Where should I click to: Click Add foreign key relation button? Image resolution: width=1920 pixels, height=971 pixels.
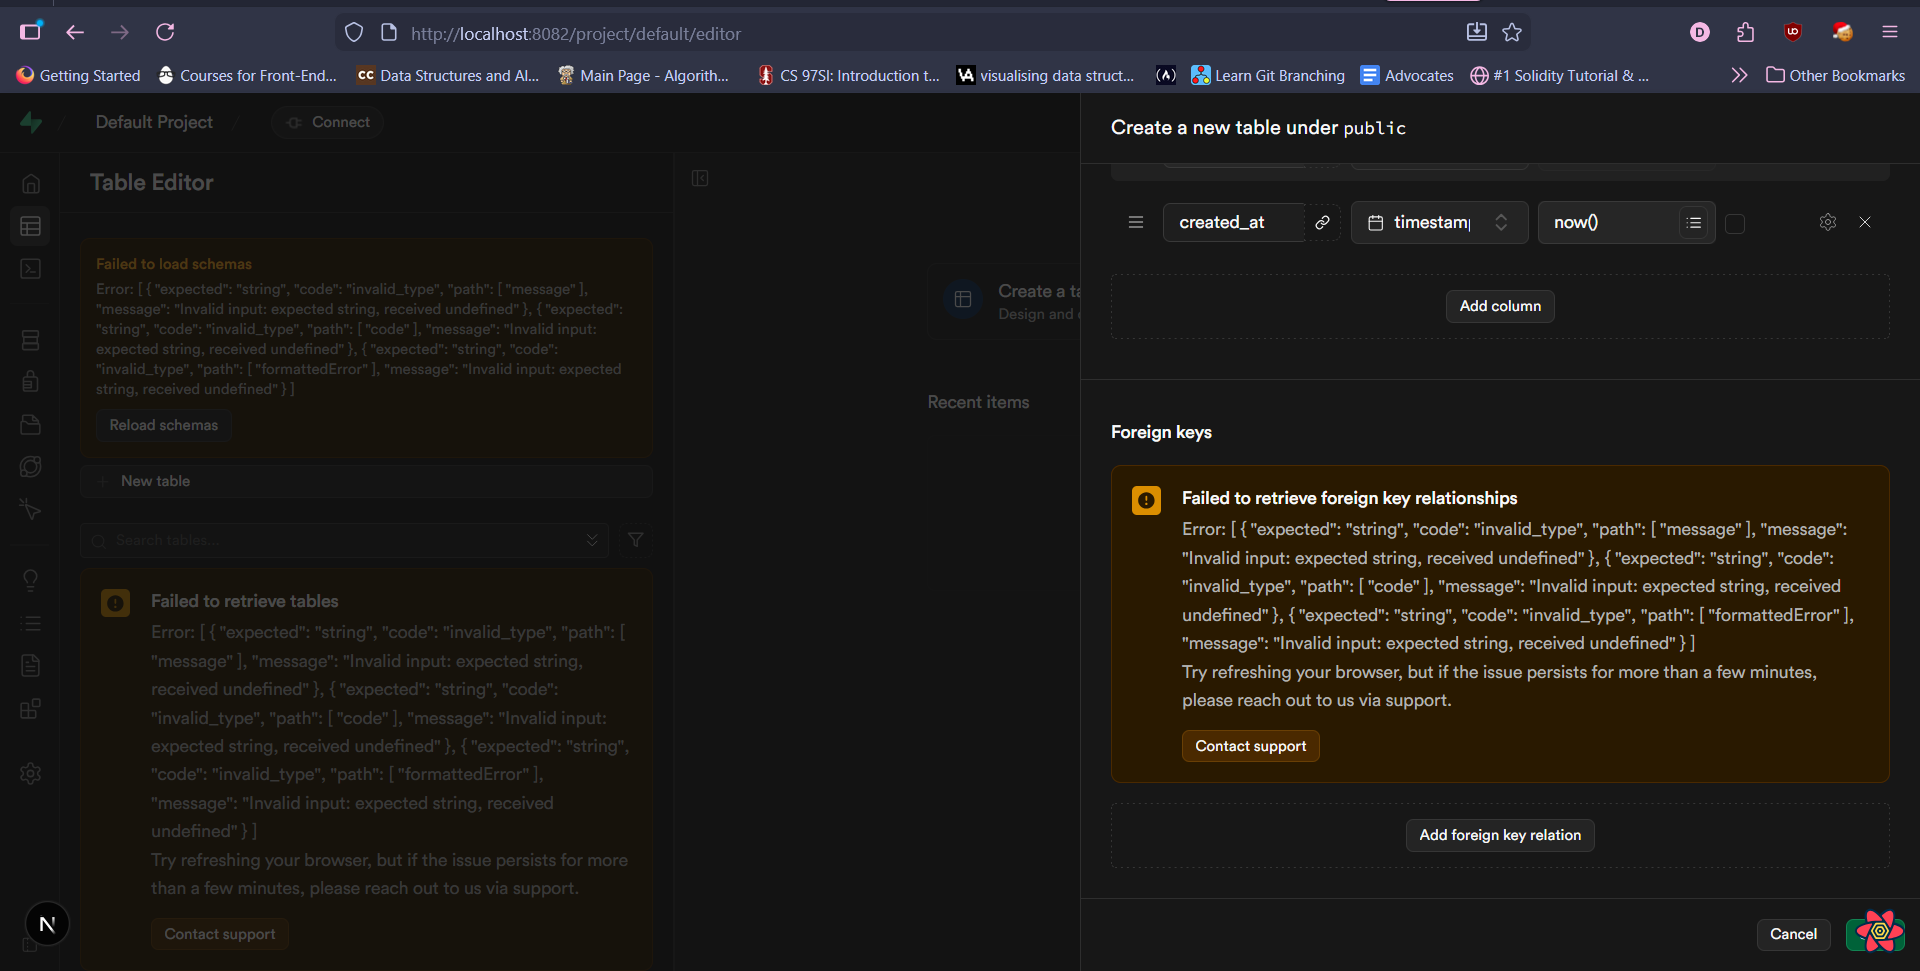1500,835
